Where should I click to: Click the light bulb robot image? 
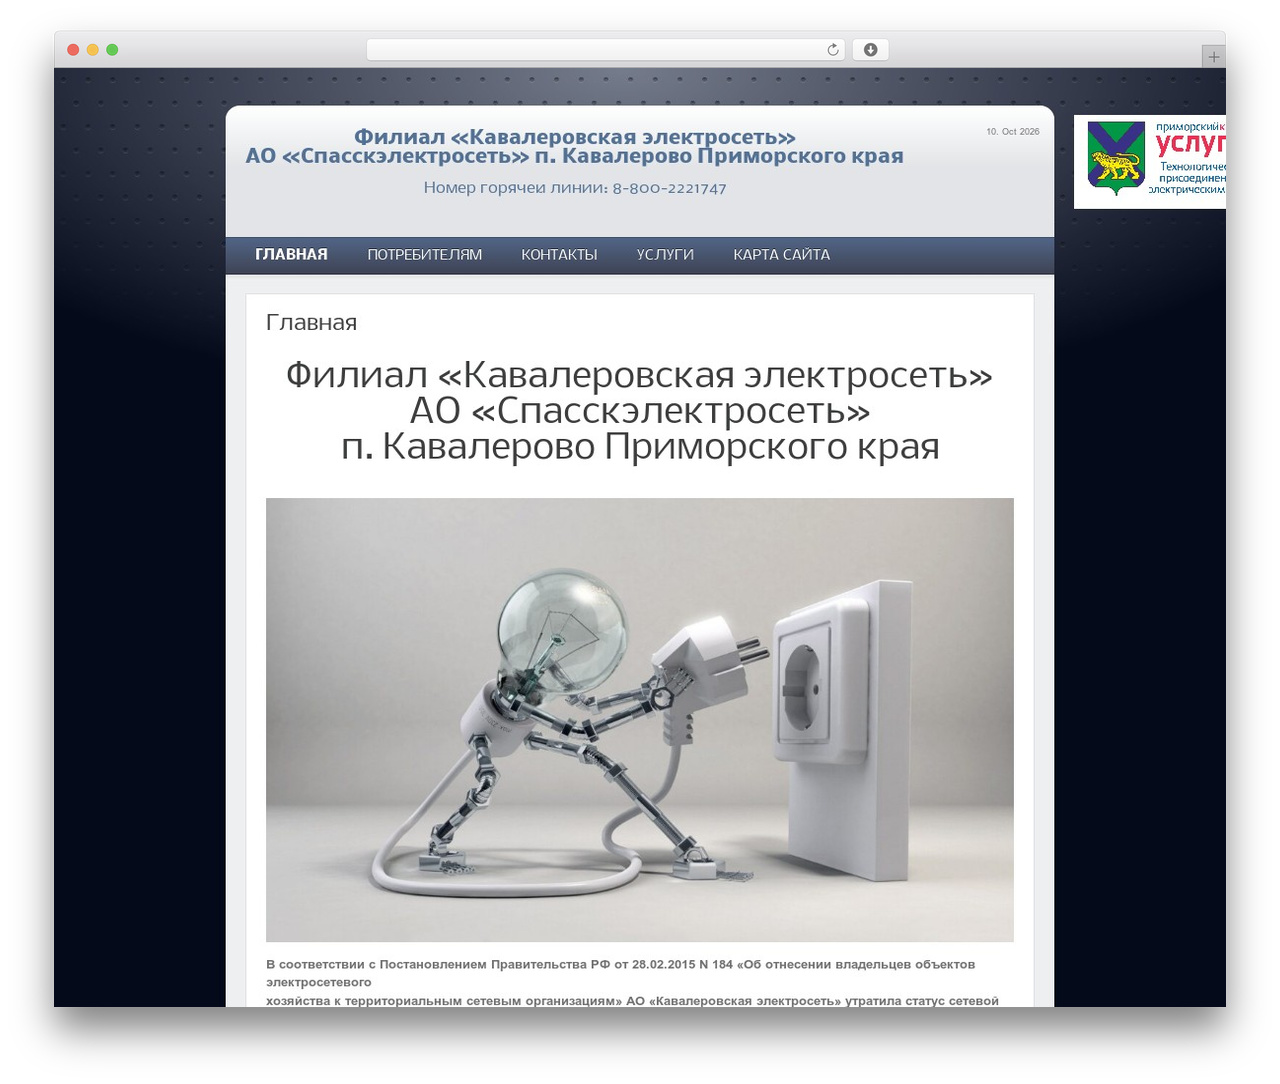(640, 720)
